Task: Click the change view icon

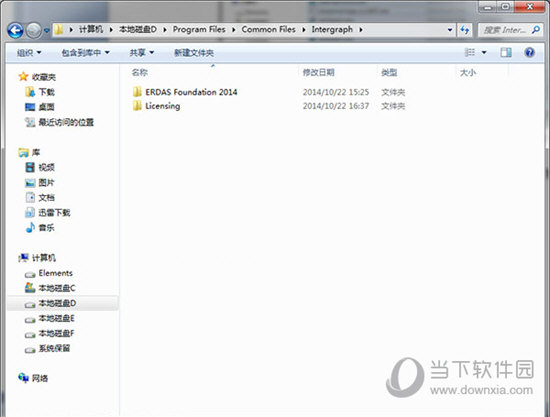Action: coord(470,52)
